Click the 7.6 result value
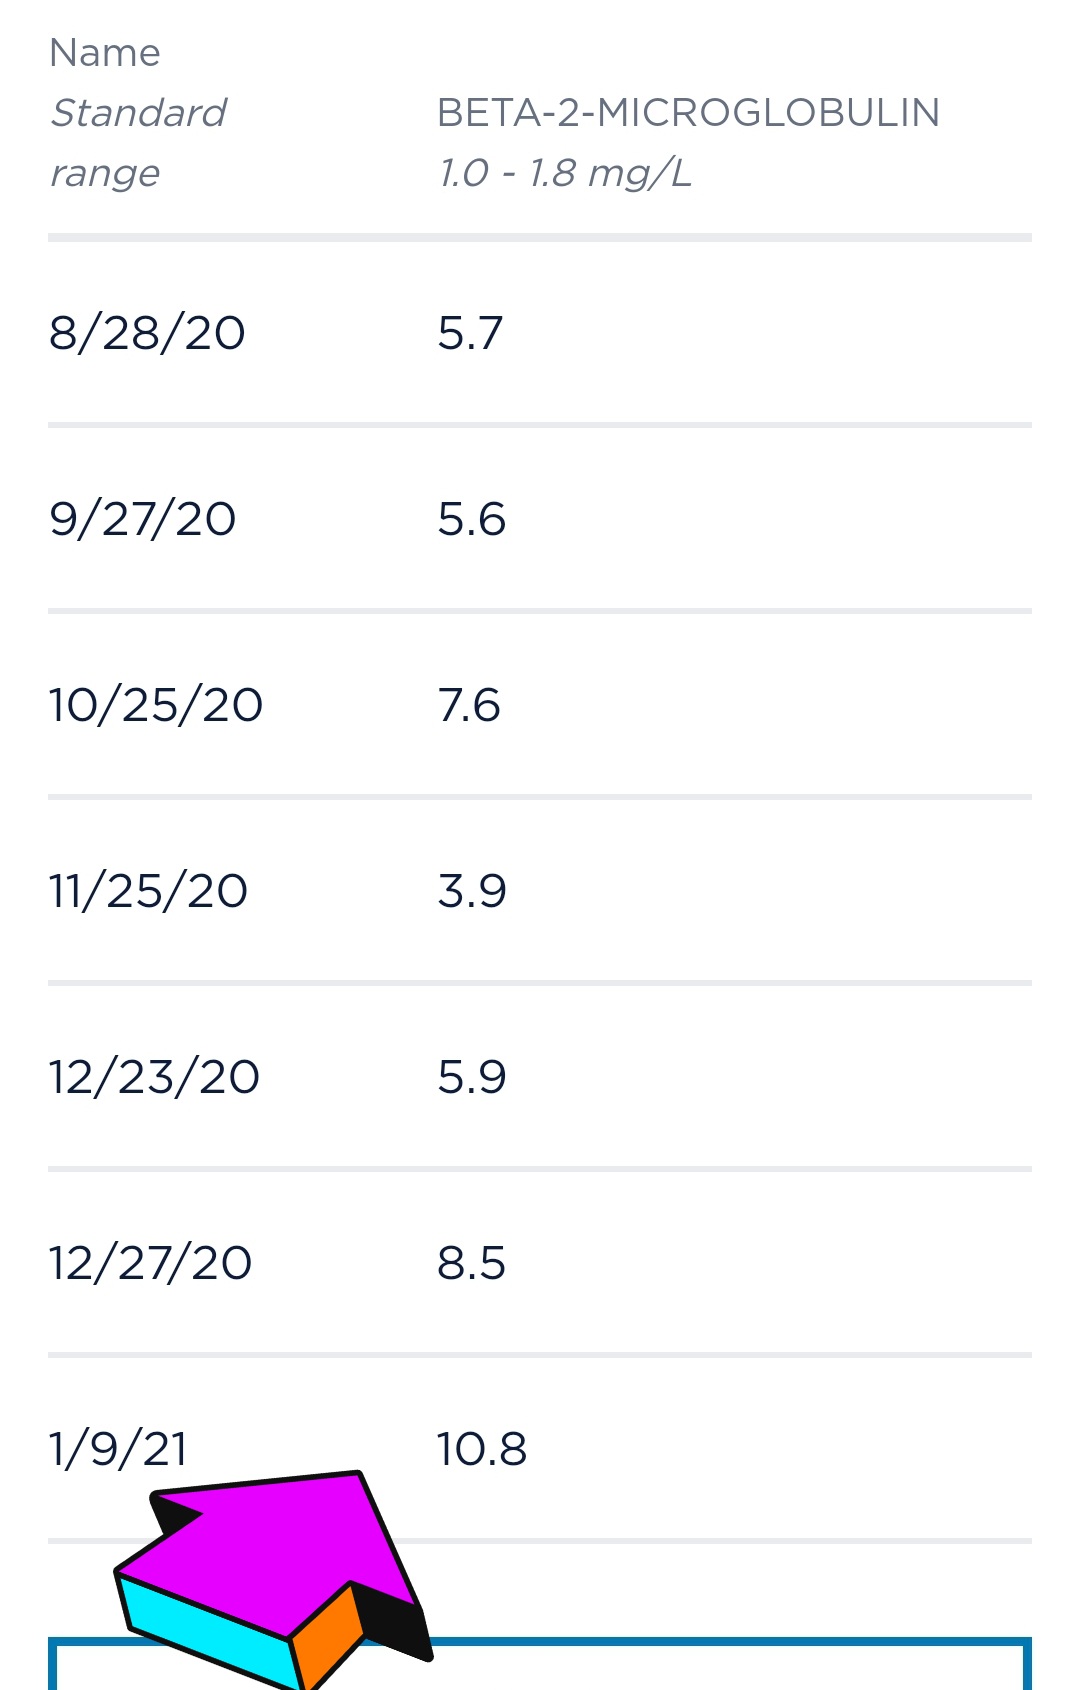 (469, 705)
